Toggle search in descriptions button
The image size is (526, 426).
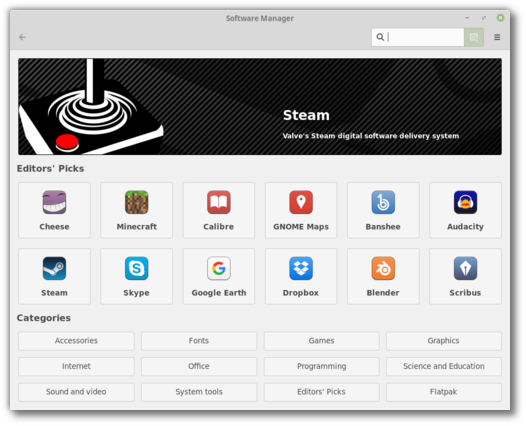pos(474,37)
